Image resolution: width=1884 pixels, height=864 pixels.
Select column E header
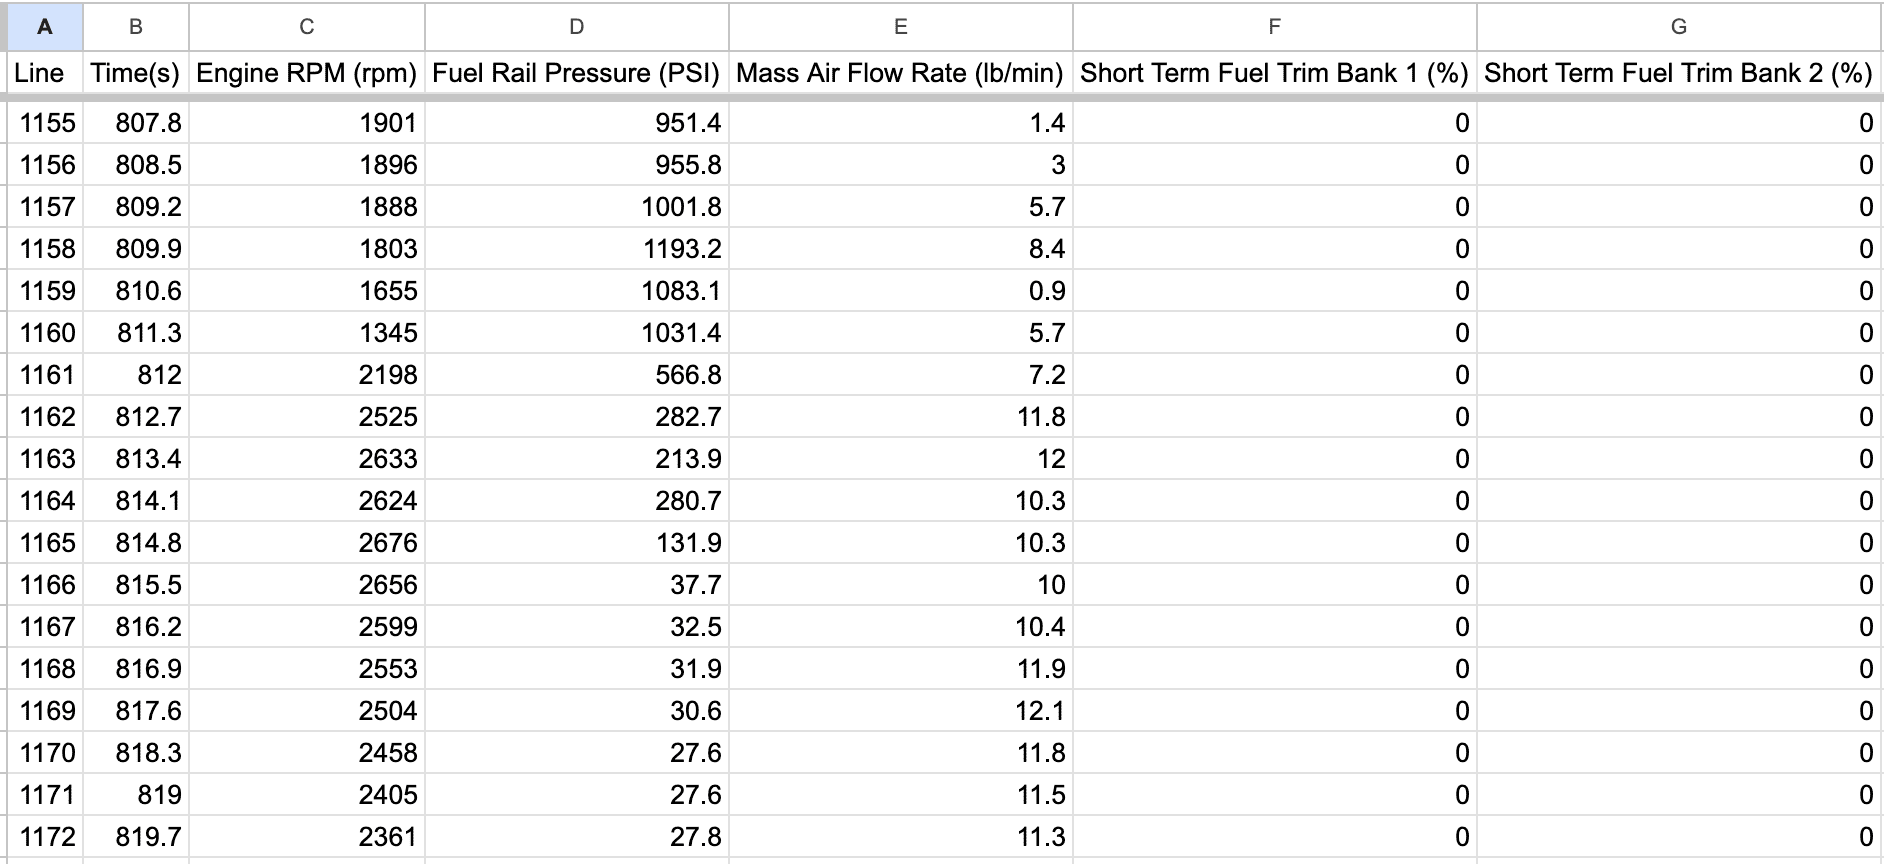[x=901, y=27]
